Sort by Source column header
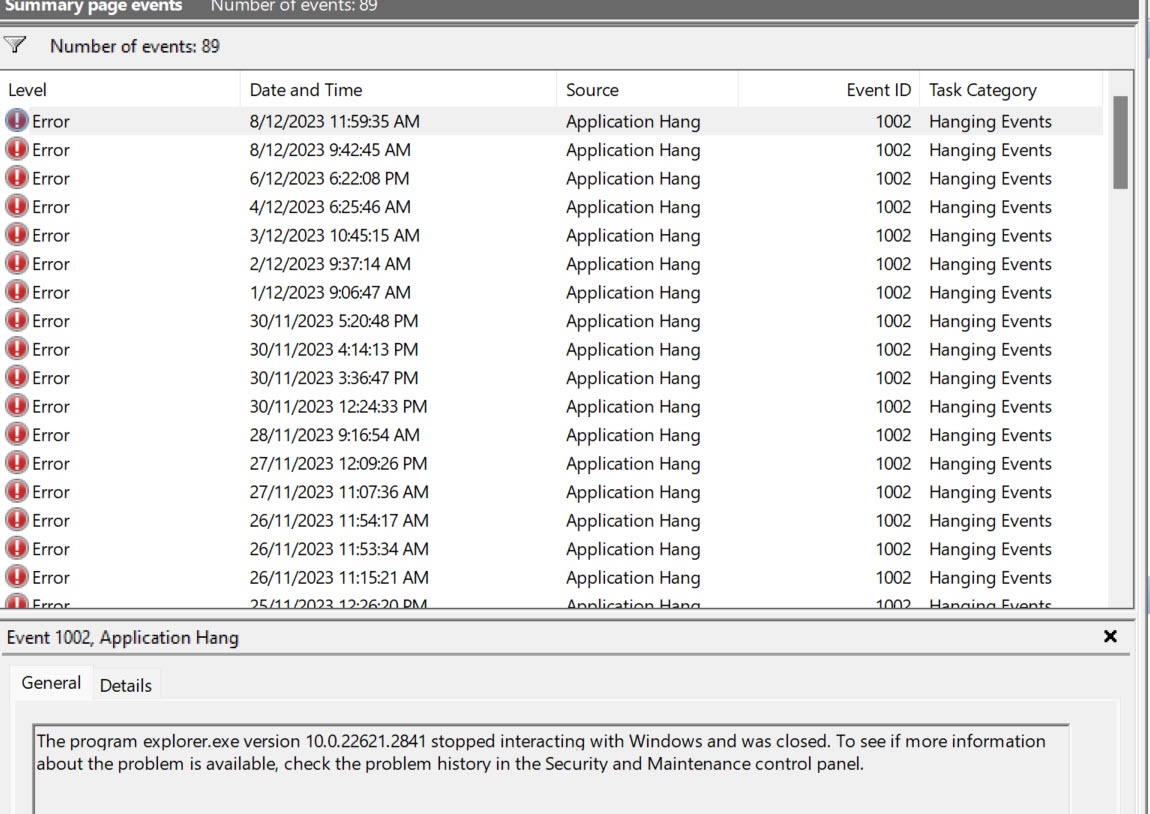 (648, 89)
